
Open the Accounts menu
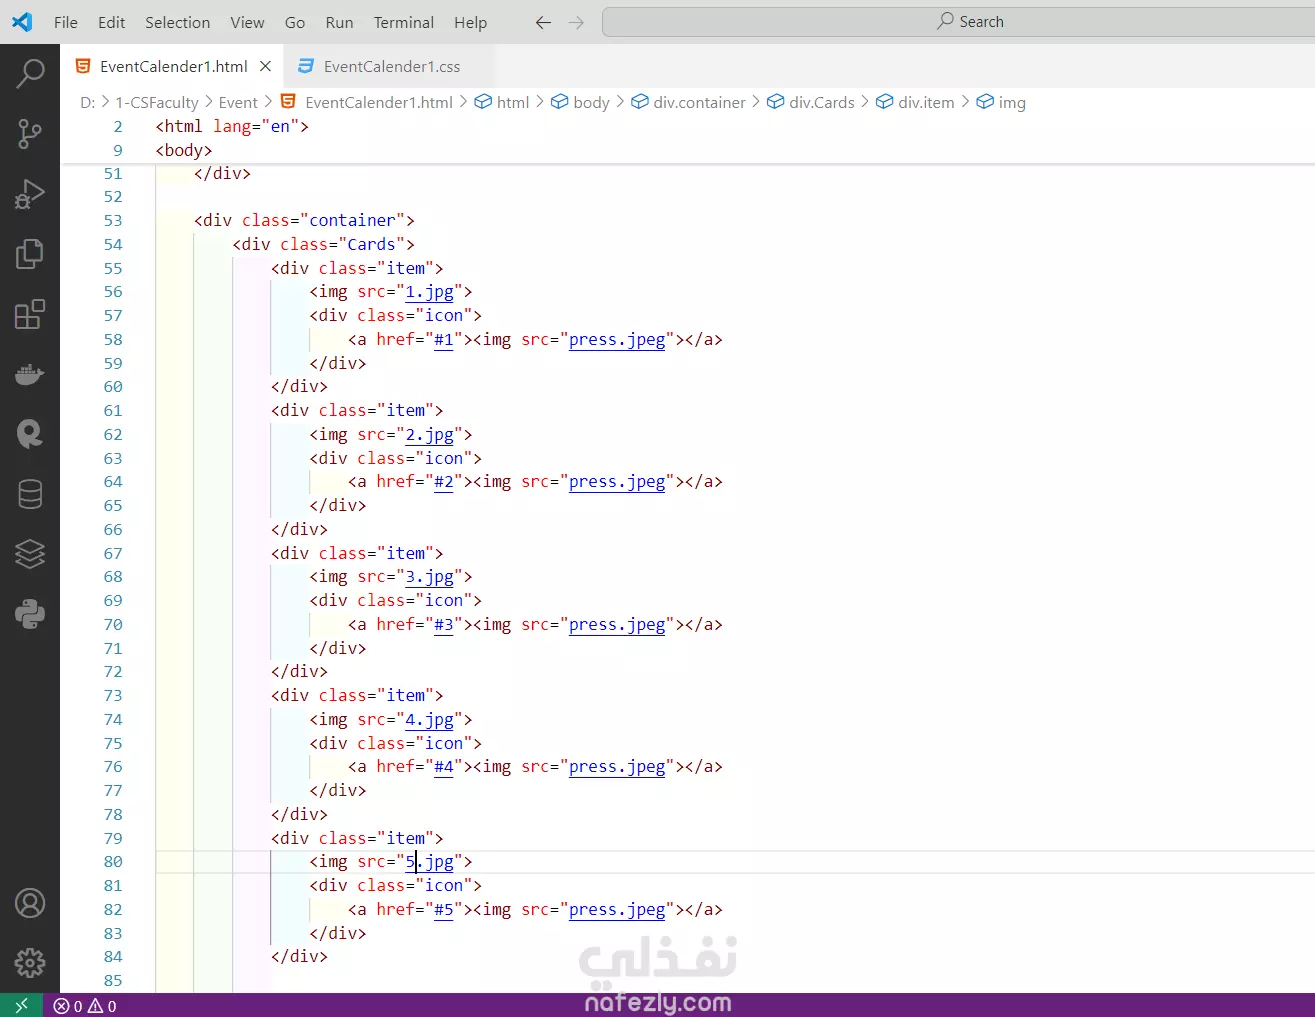(30, 903)
